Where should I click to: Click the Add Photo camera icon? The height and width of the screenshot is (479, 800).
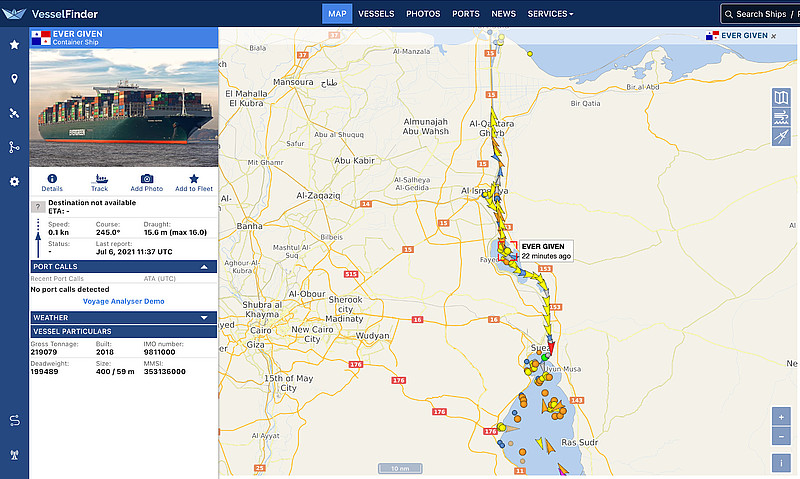click(x=146, y=178)
